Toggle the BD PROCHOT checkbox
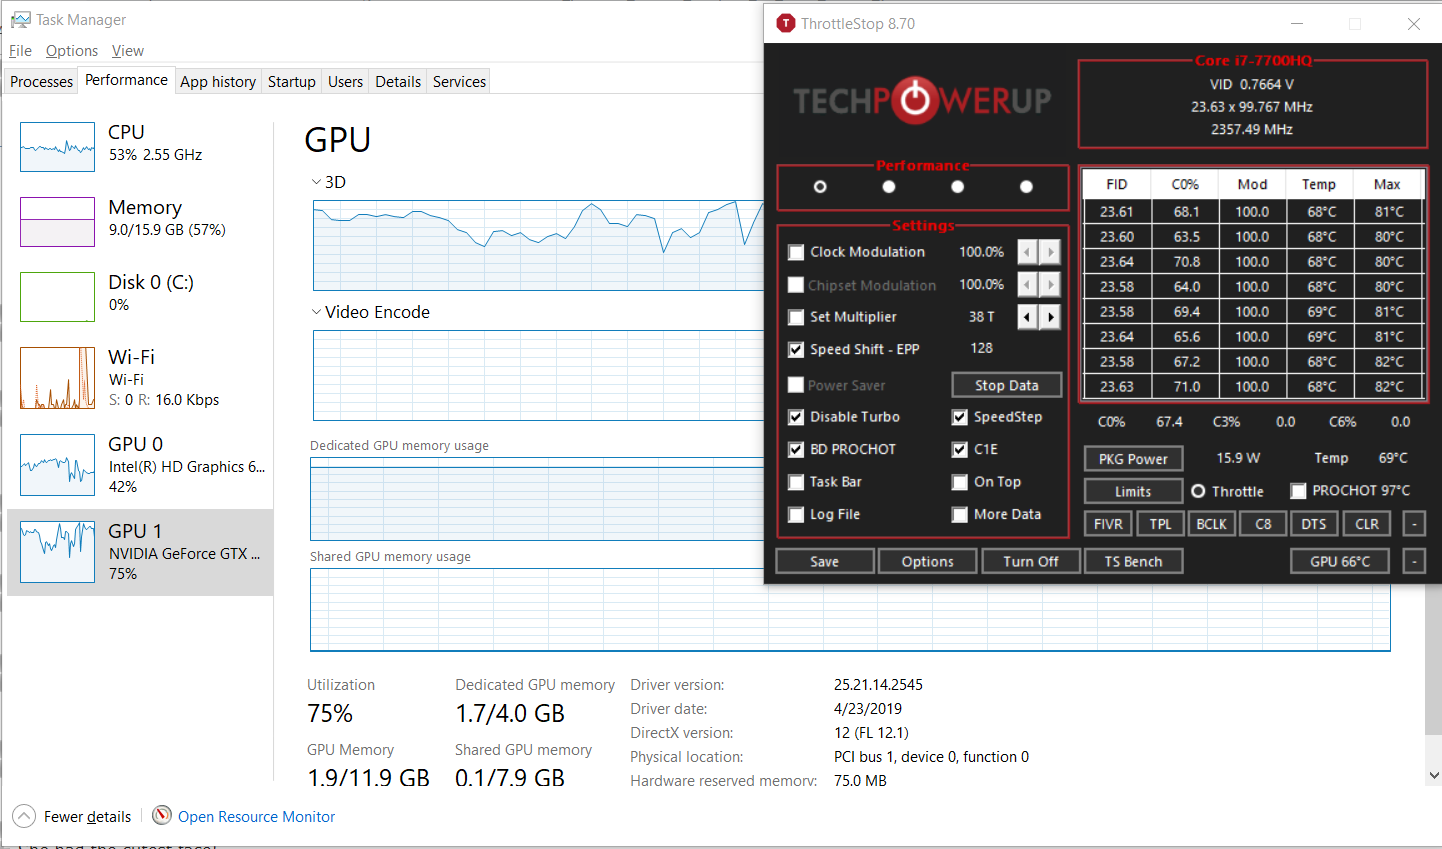 [x=796, y=449]
